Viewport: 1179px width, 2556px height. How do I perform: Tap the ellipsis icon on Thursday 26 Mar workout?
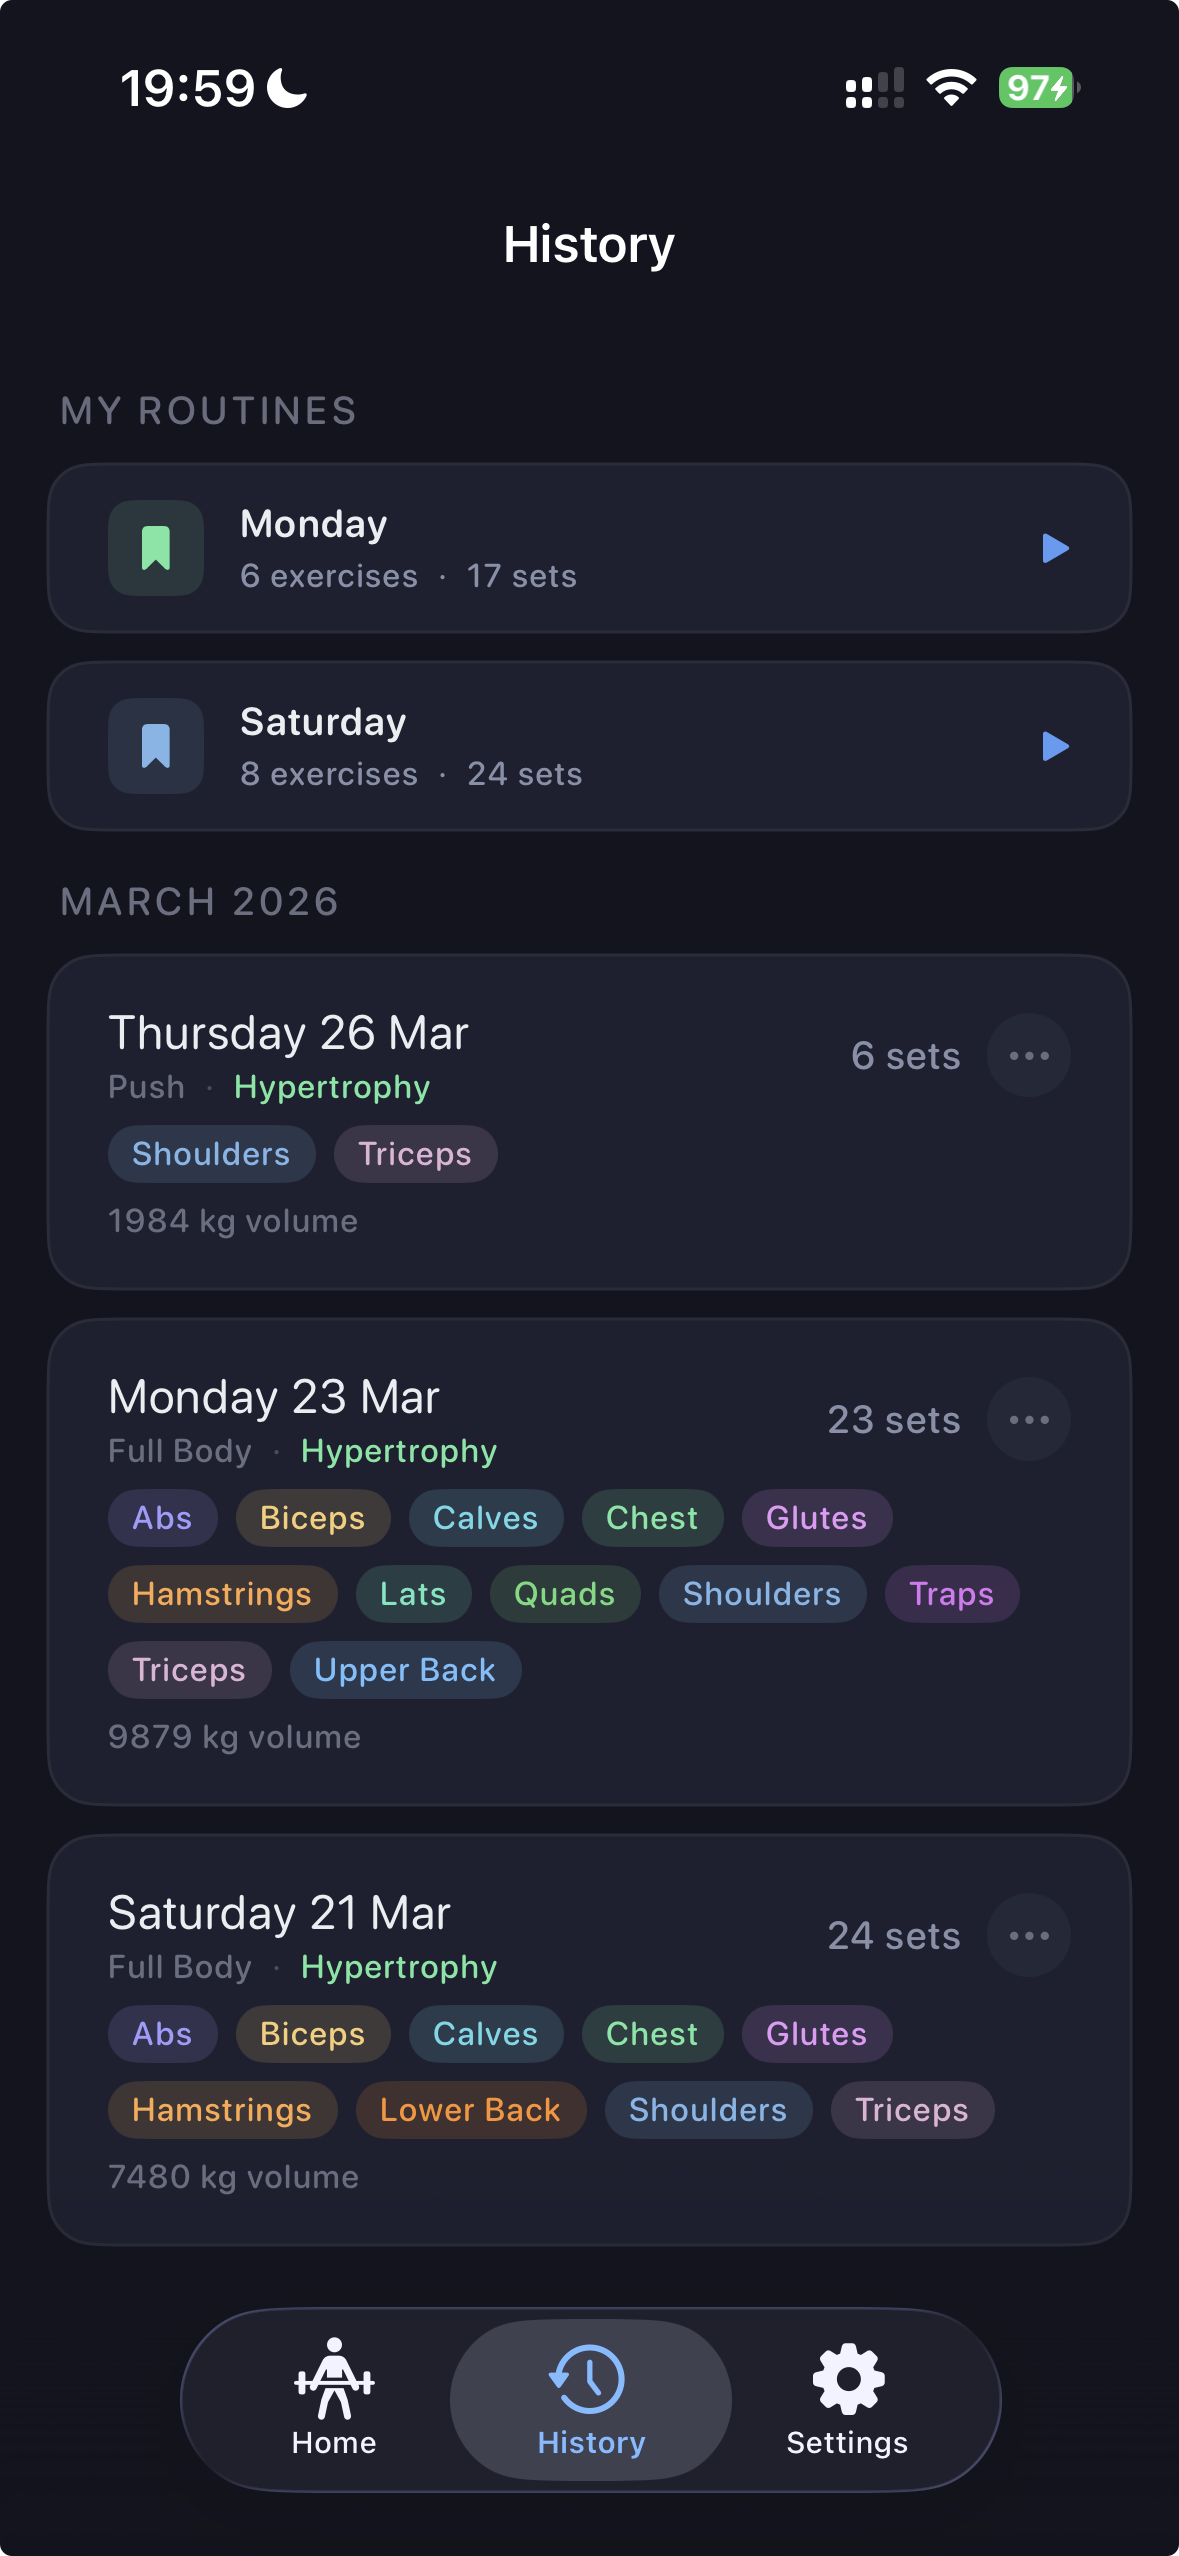point(1028,1055)
